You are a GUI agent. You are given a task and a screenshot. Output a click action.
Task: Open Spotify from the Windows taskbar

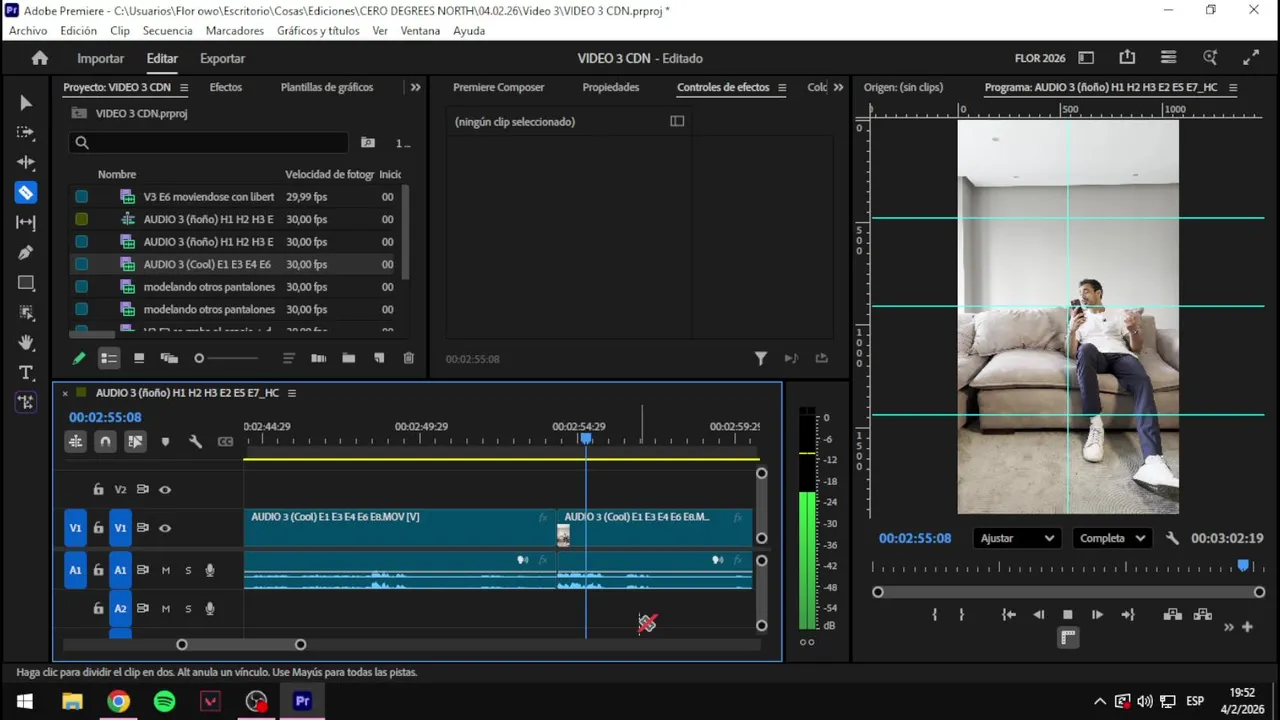tap(164, 701)
